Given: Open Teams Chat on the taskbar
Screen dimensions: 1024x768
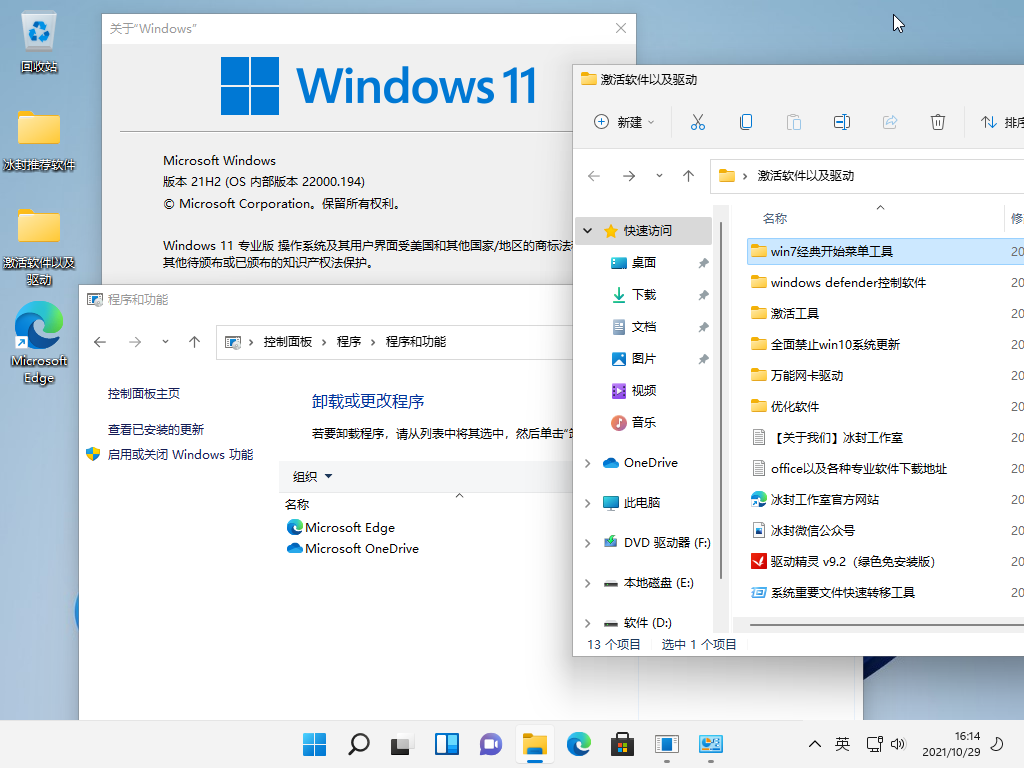Looking at the screenshot, I should click(490, 744).
